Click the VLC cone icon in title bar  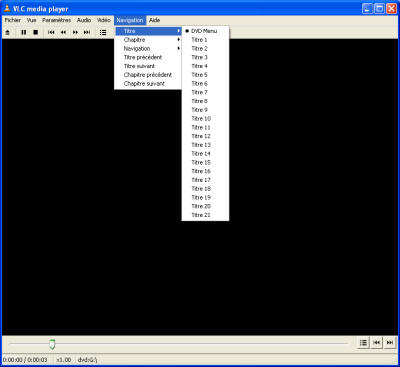(7, 8)
